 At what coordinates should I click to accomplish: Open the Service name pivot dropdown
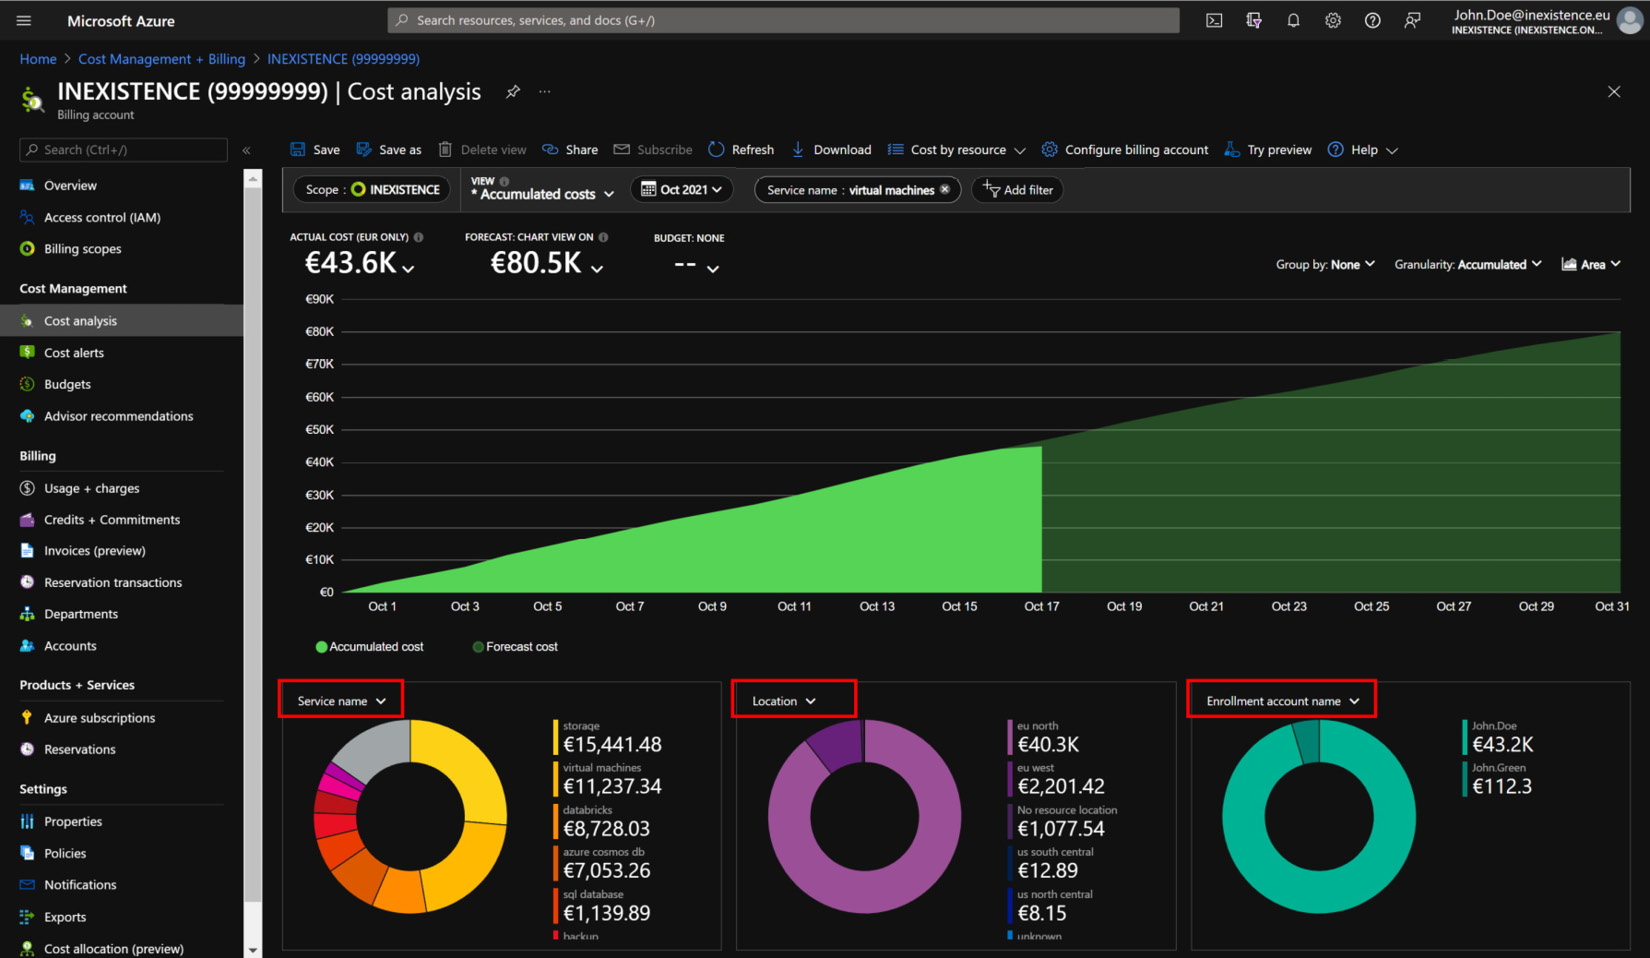341,701
